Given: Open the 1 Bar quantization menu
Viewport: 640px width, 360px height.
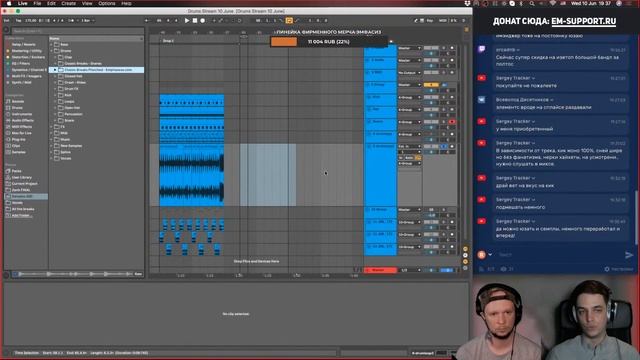Looking at the screenshot, I should click(88, 20).
